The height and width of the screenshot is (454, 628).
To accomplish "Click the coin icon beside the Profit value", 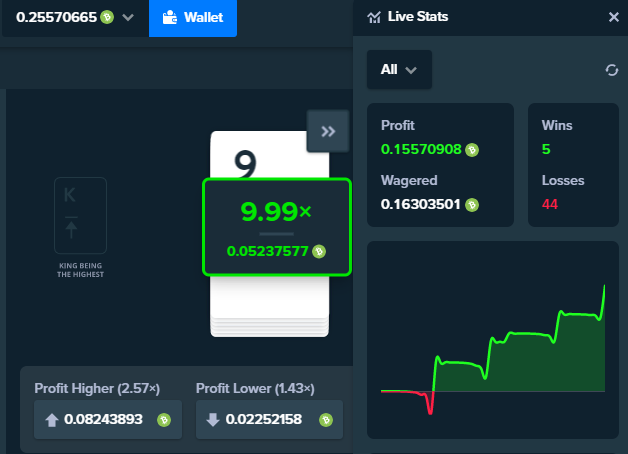I will click(472, 150).
